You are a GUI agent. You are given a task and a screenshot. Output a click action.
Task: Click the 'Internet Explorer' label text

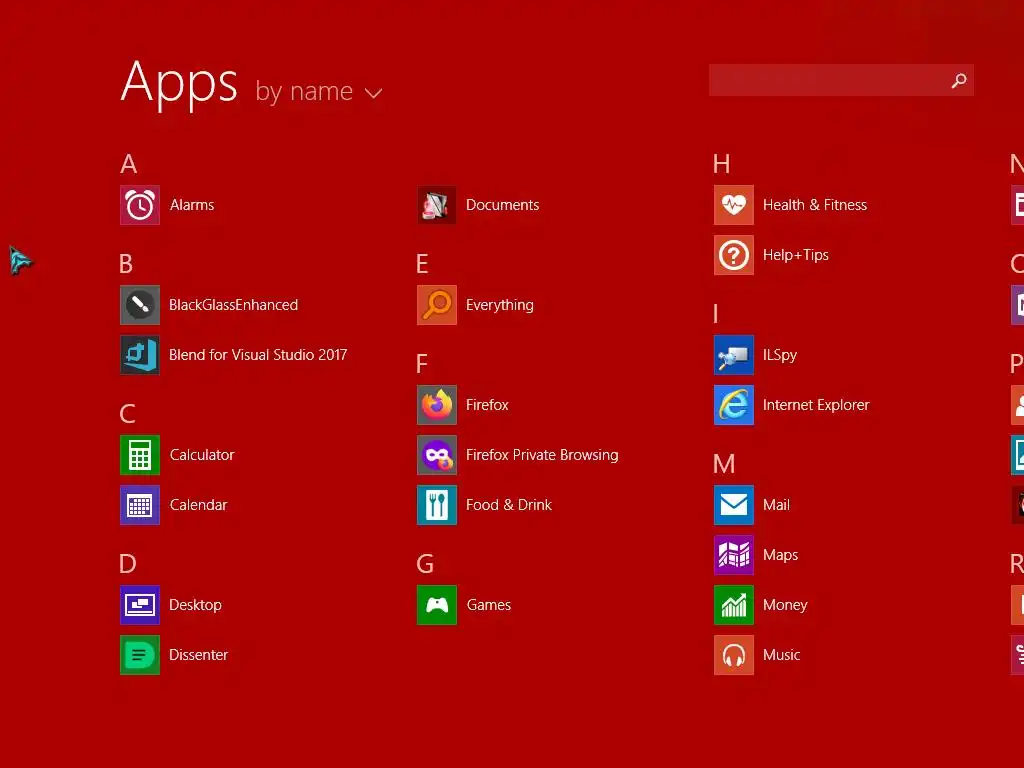pyautogui.click(x=816, y=405)
